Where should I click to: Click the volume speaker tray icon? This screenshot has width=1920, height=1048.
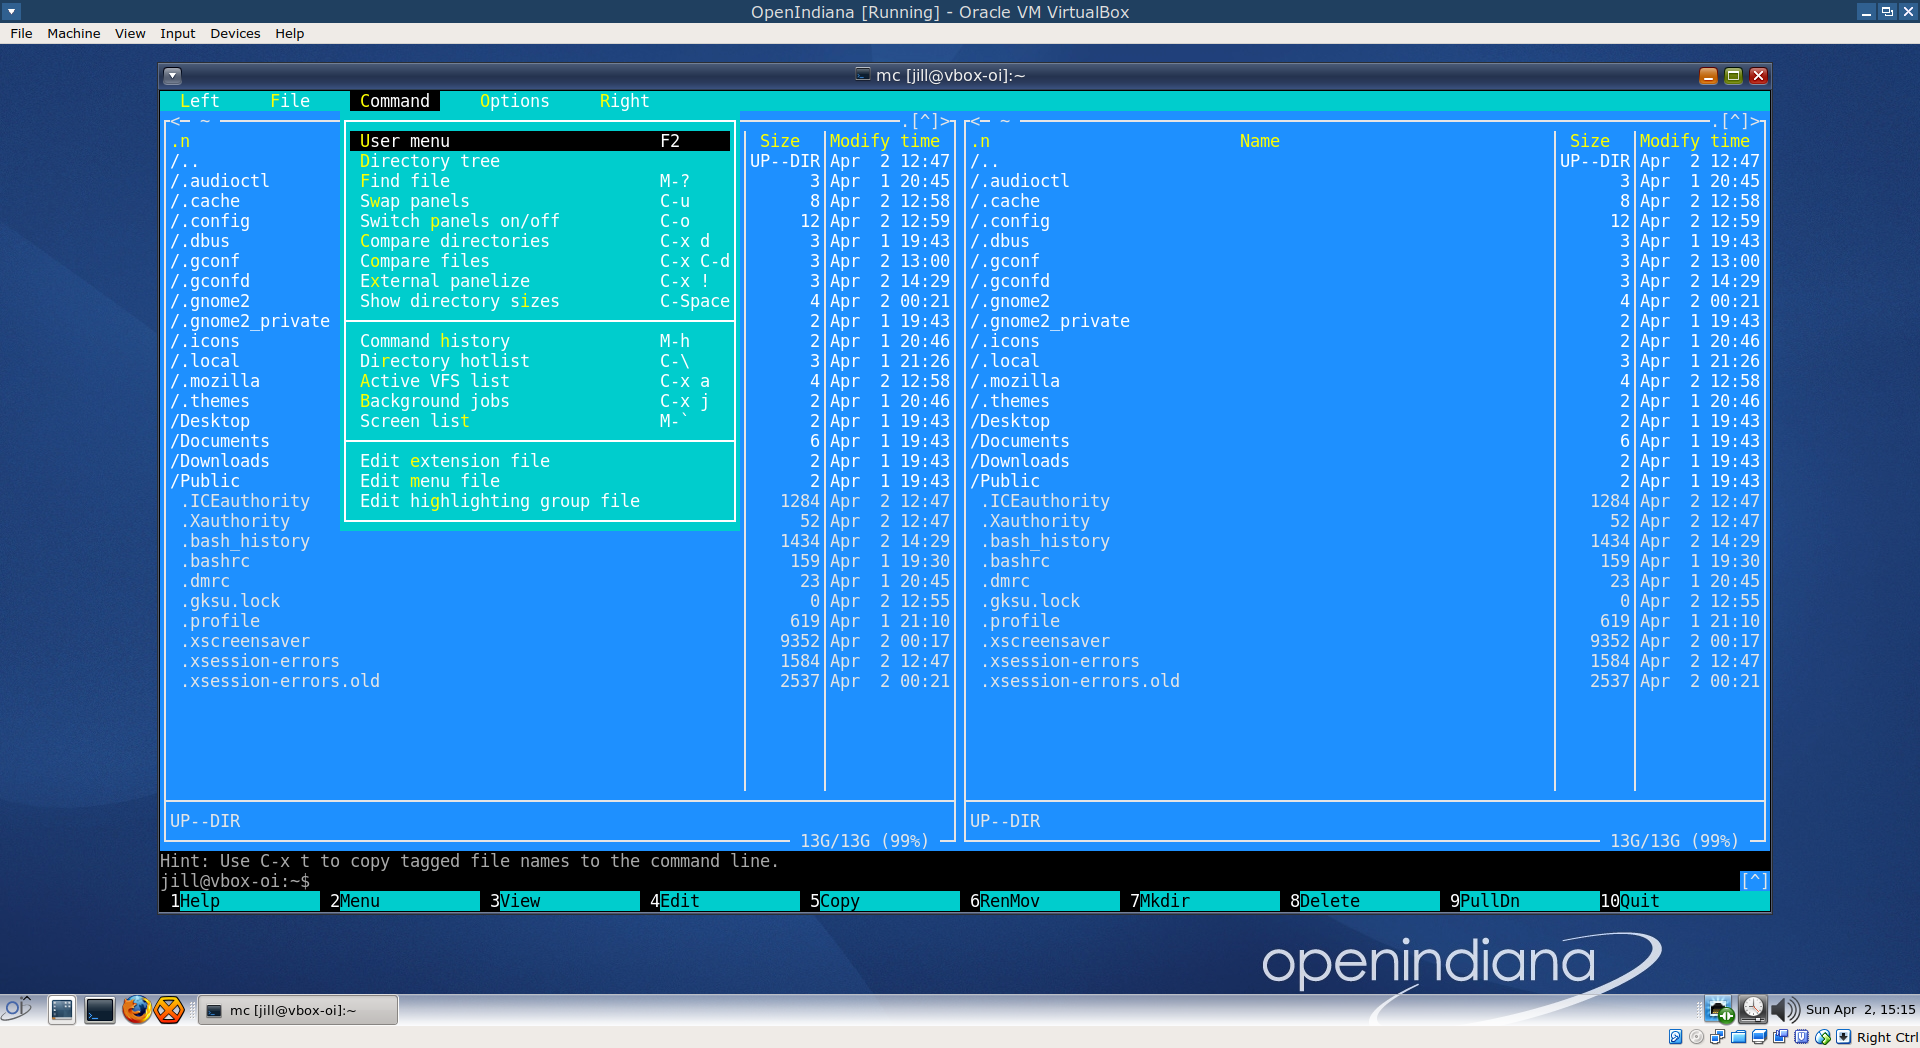pos(1784,1010)
